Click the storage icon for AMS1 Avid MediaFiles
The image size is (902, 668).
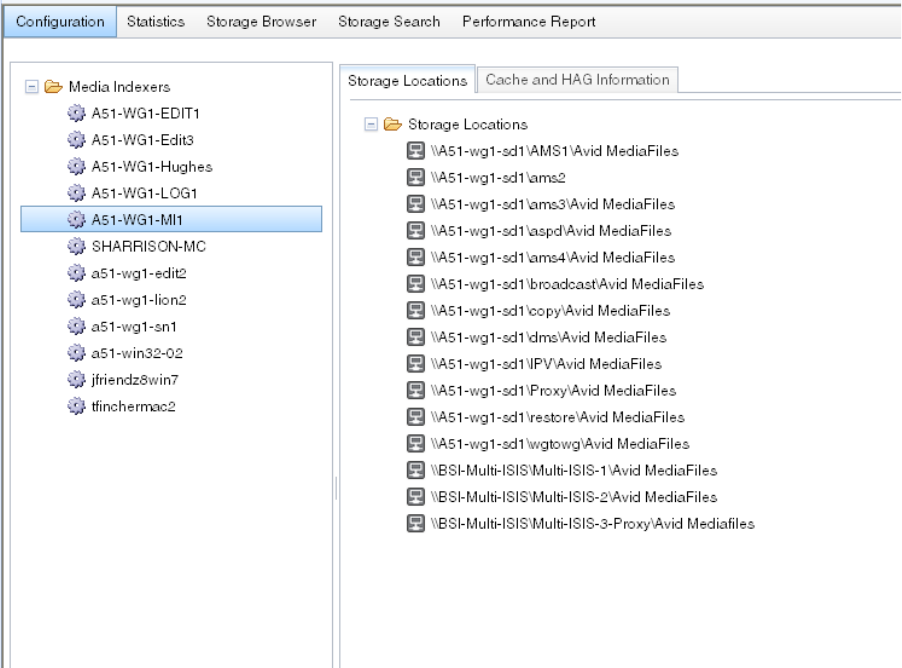point(415,151)
